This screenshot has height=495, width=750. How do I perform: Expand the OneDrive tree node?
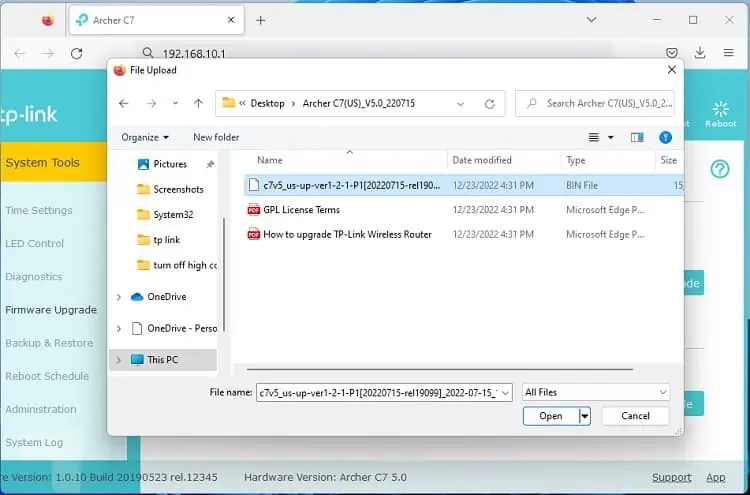click(x=119, y=297)
